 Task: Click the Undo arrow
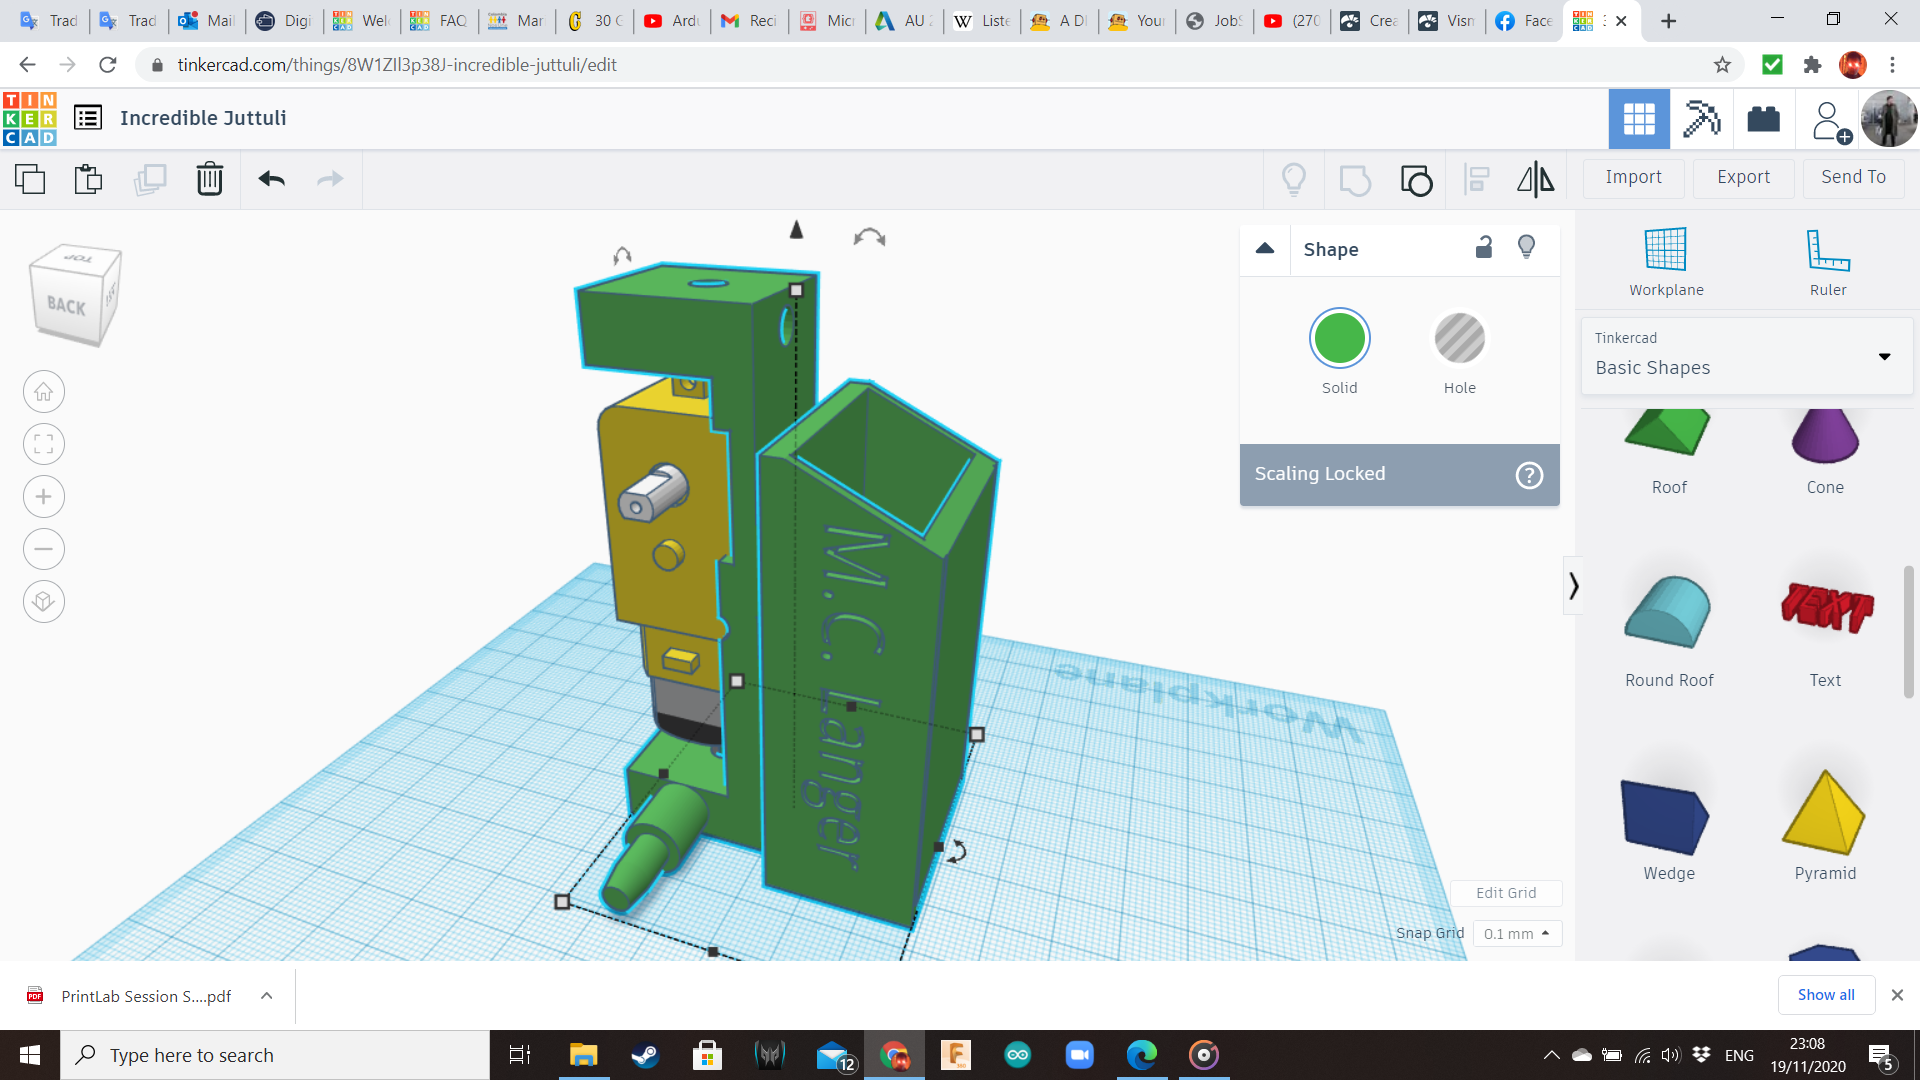click(272, 180)
